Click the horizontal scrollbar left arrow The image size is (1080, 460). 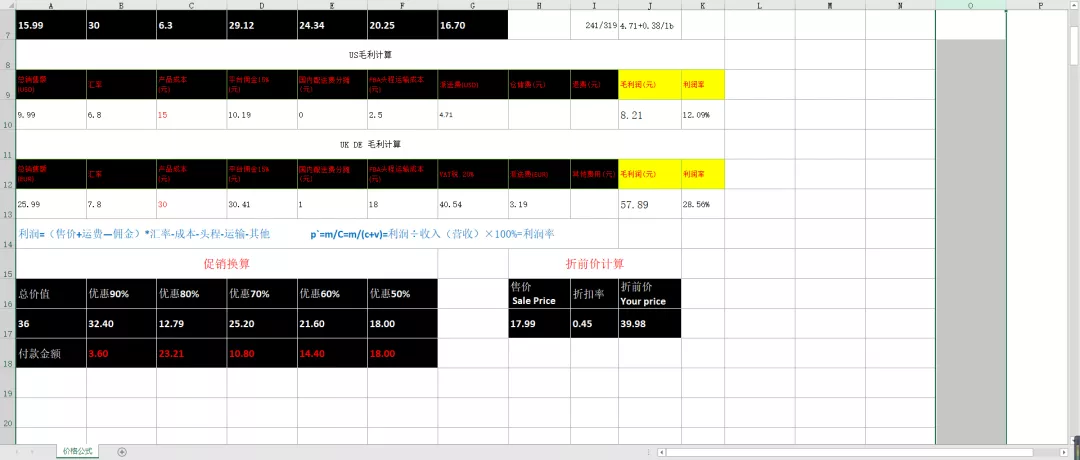pos(661,452)
